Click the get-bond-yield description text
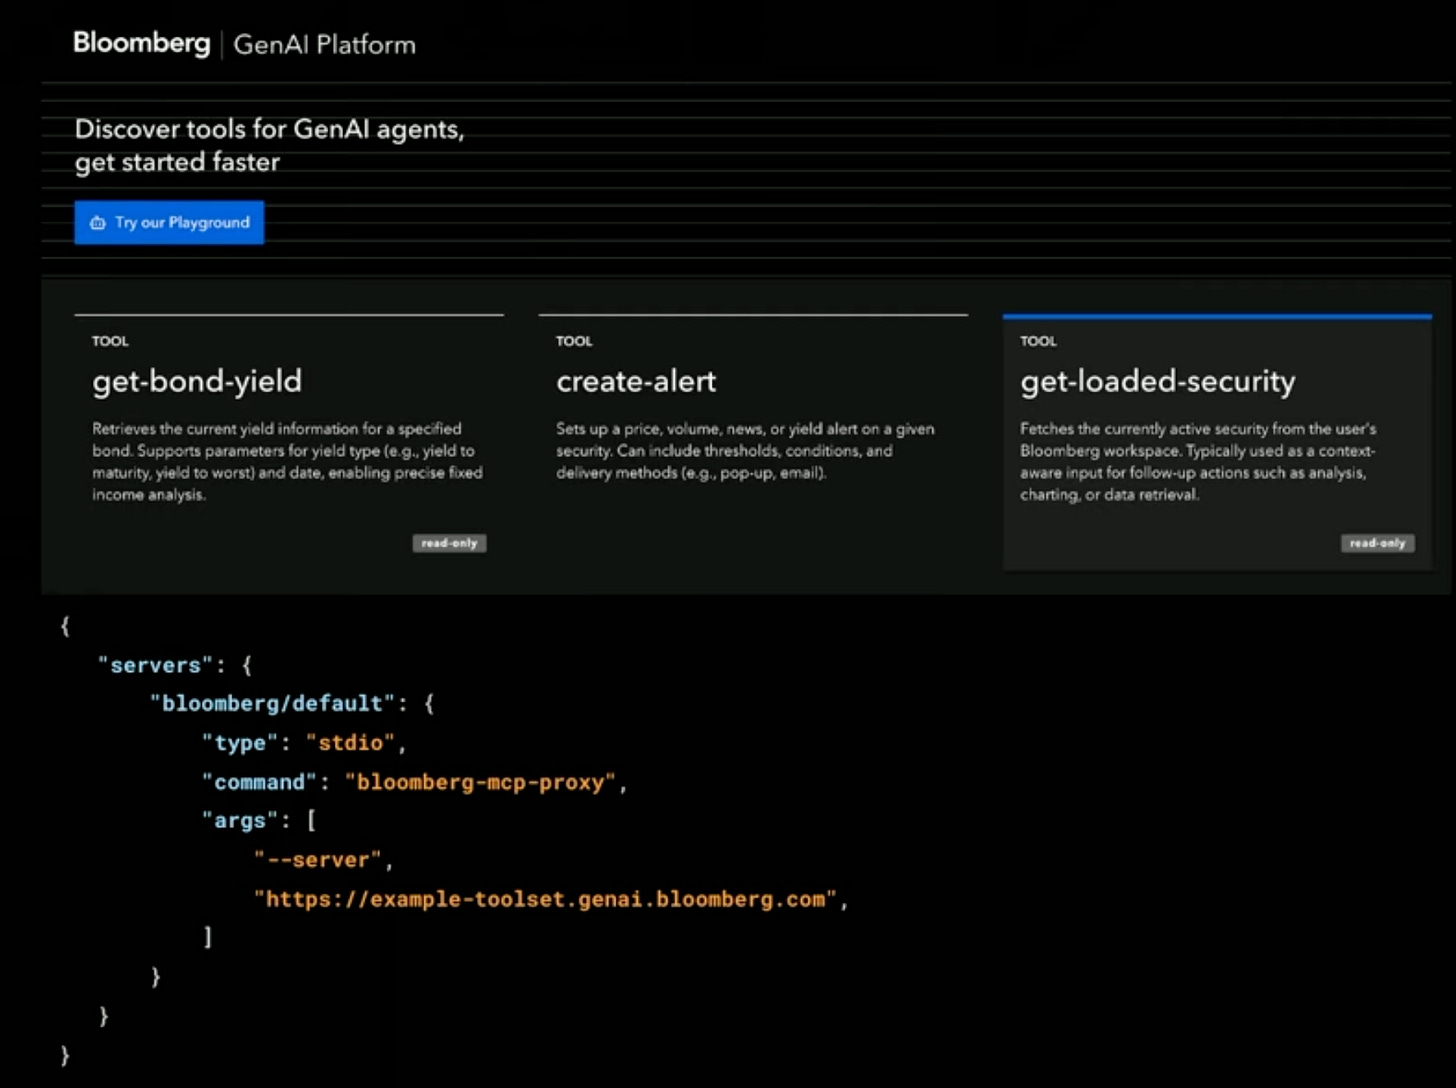Viewport: 1456px width, 1088px height. point(288,461)
